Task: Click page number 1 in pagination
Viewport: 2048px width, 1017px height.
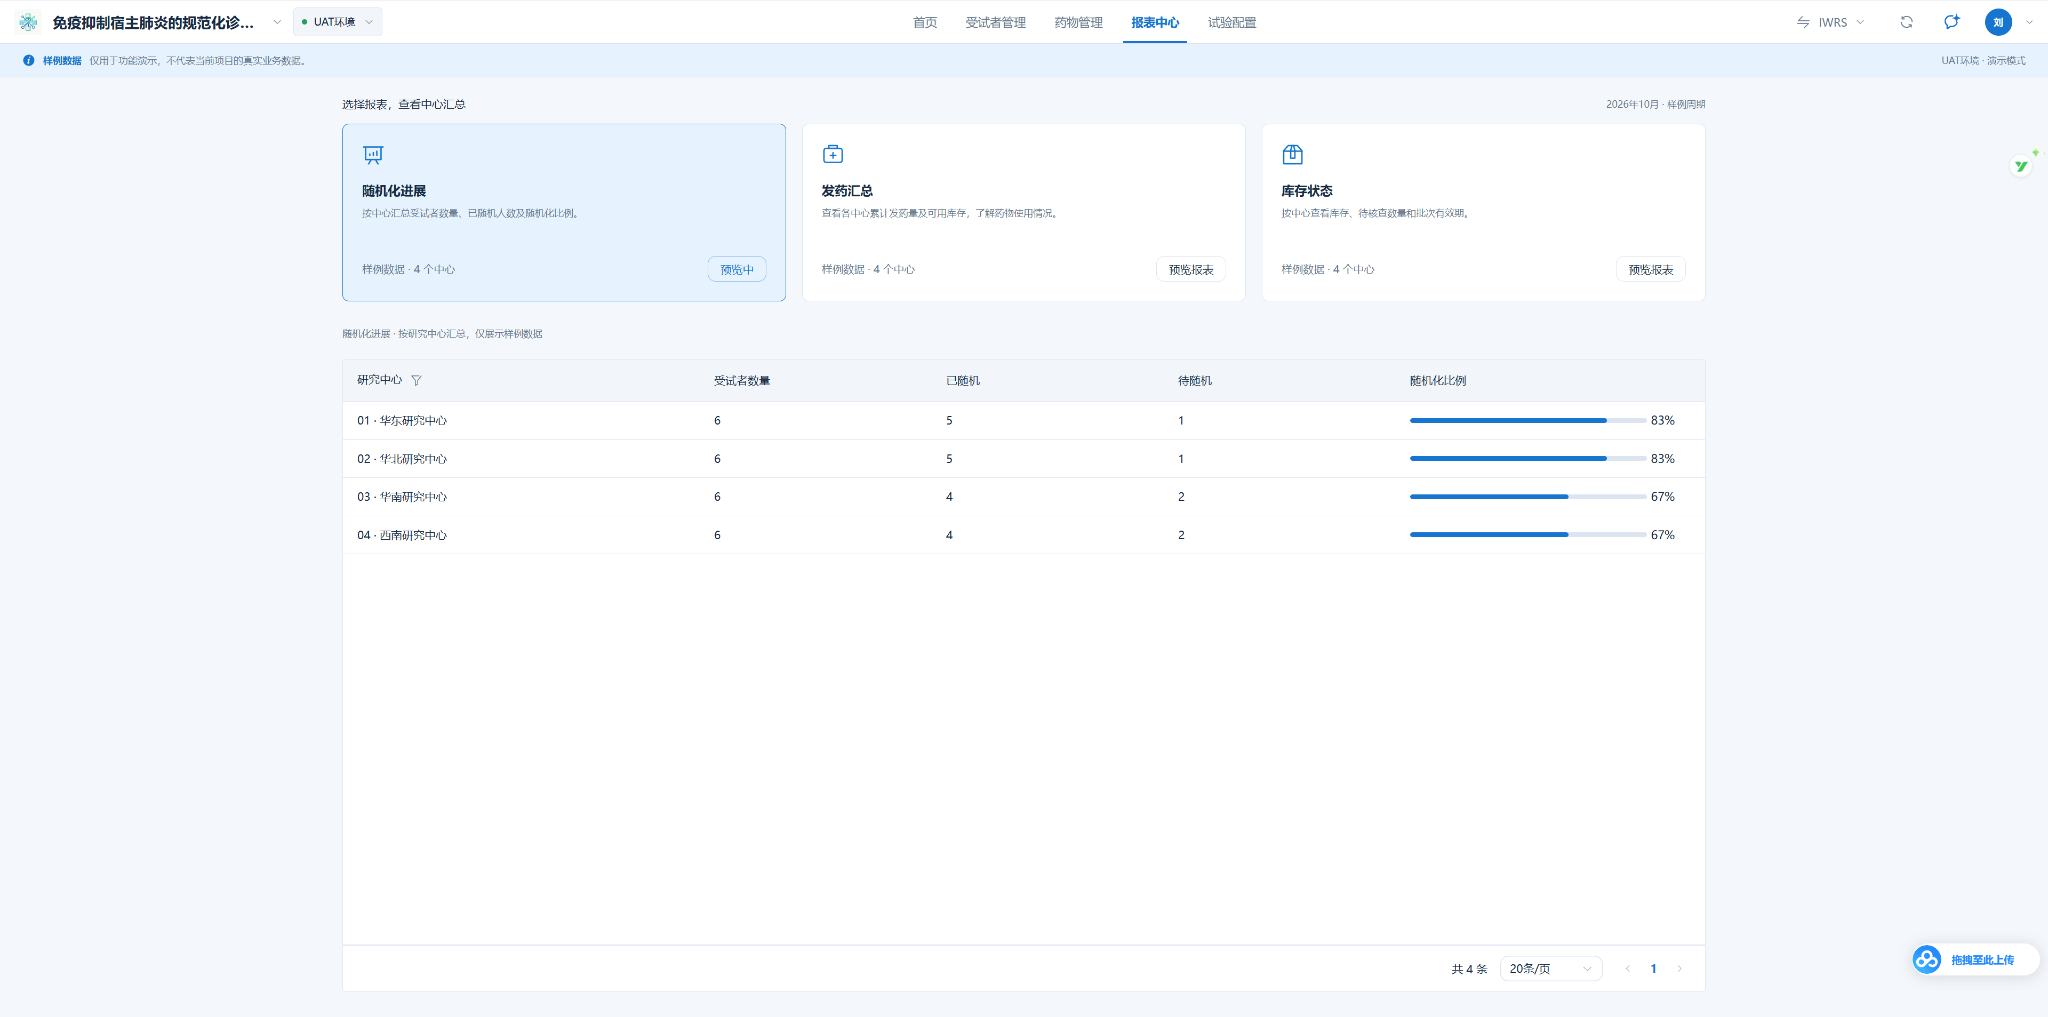Action: [x=1653, y=969]
